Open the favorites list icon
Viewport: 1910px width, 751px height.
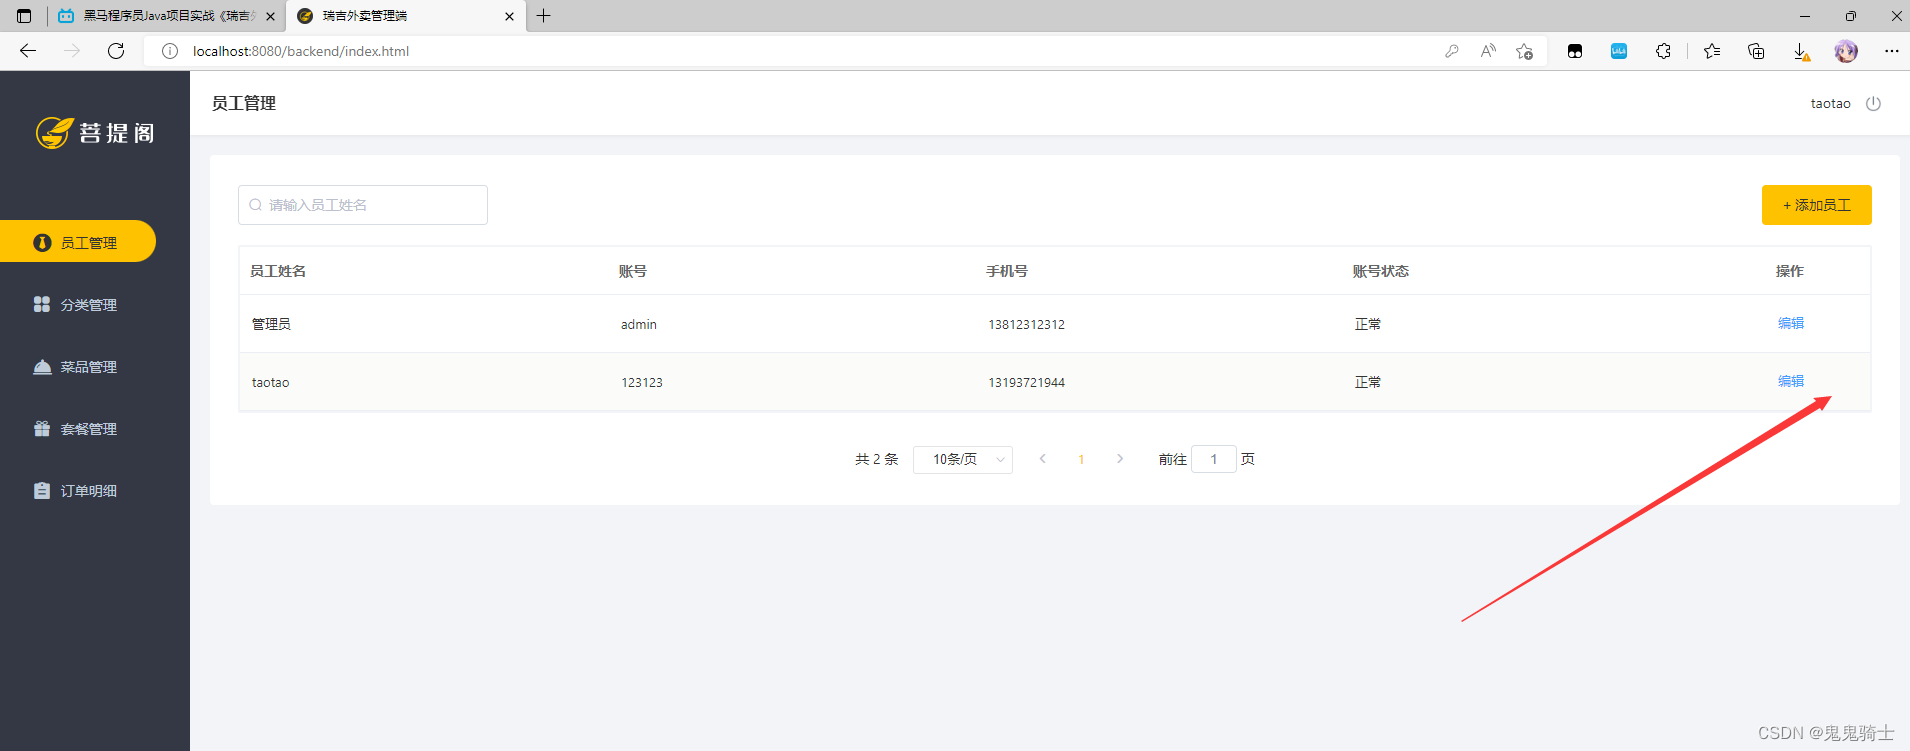coord(1712,51)
